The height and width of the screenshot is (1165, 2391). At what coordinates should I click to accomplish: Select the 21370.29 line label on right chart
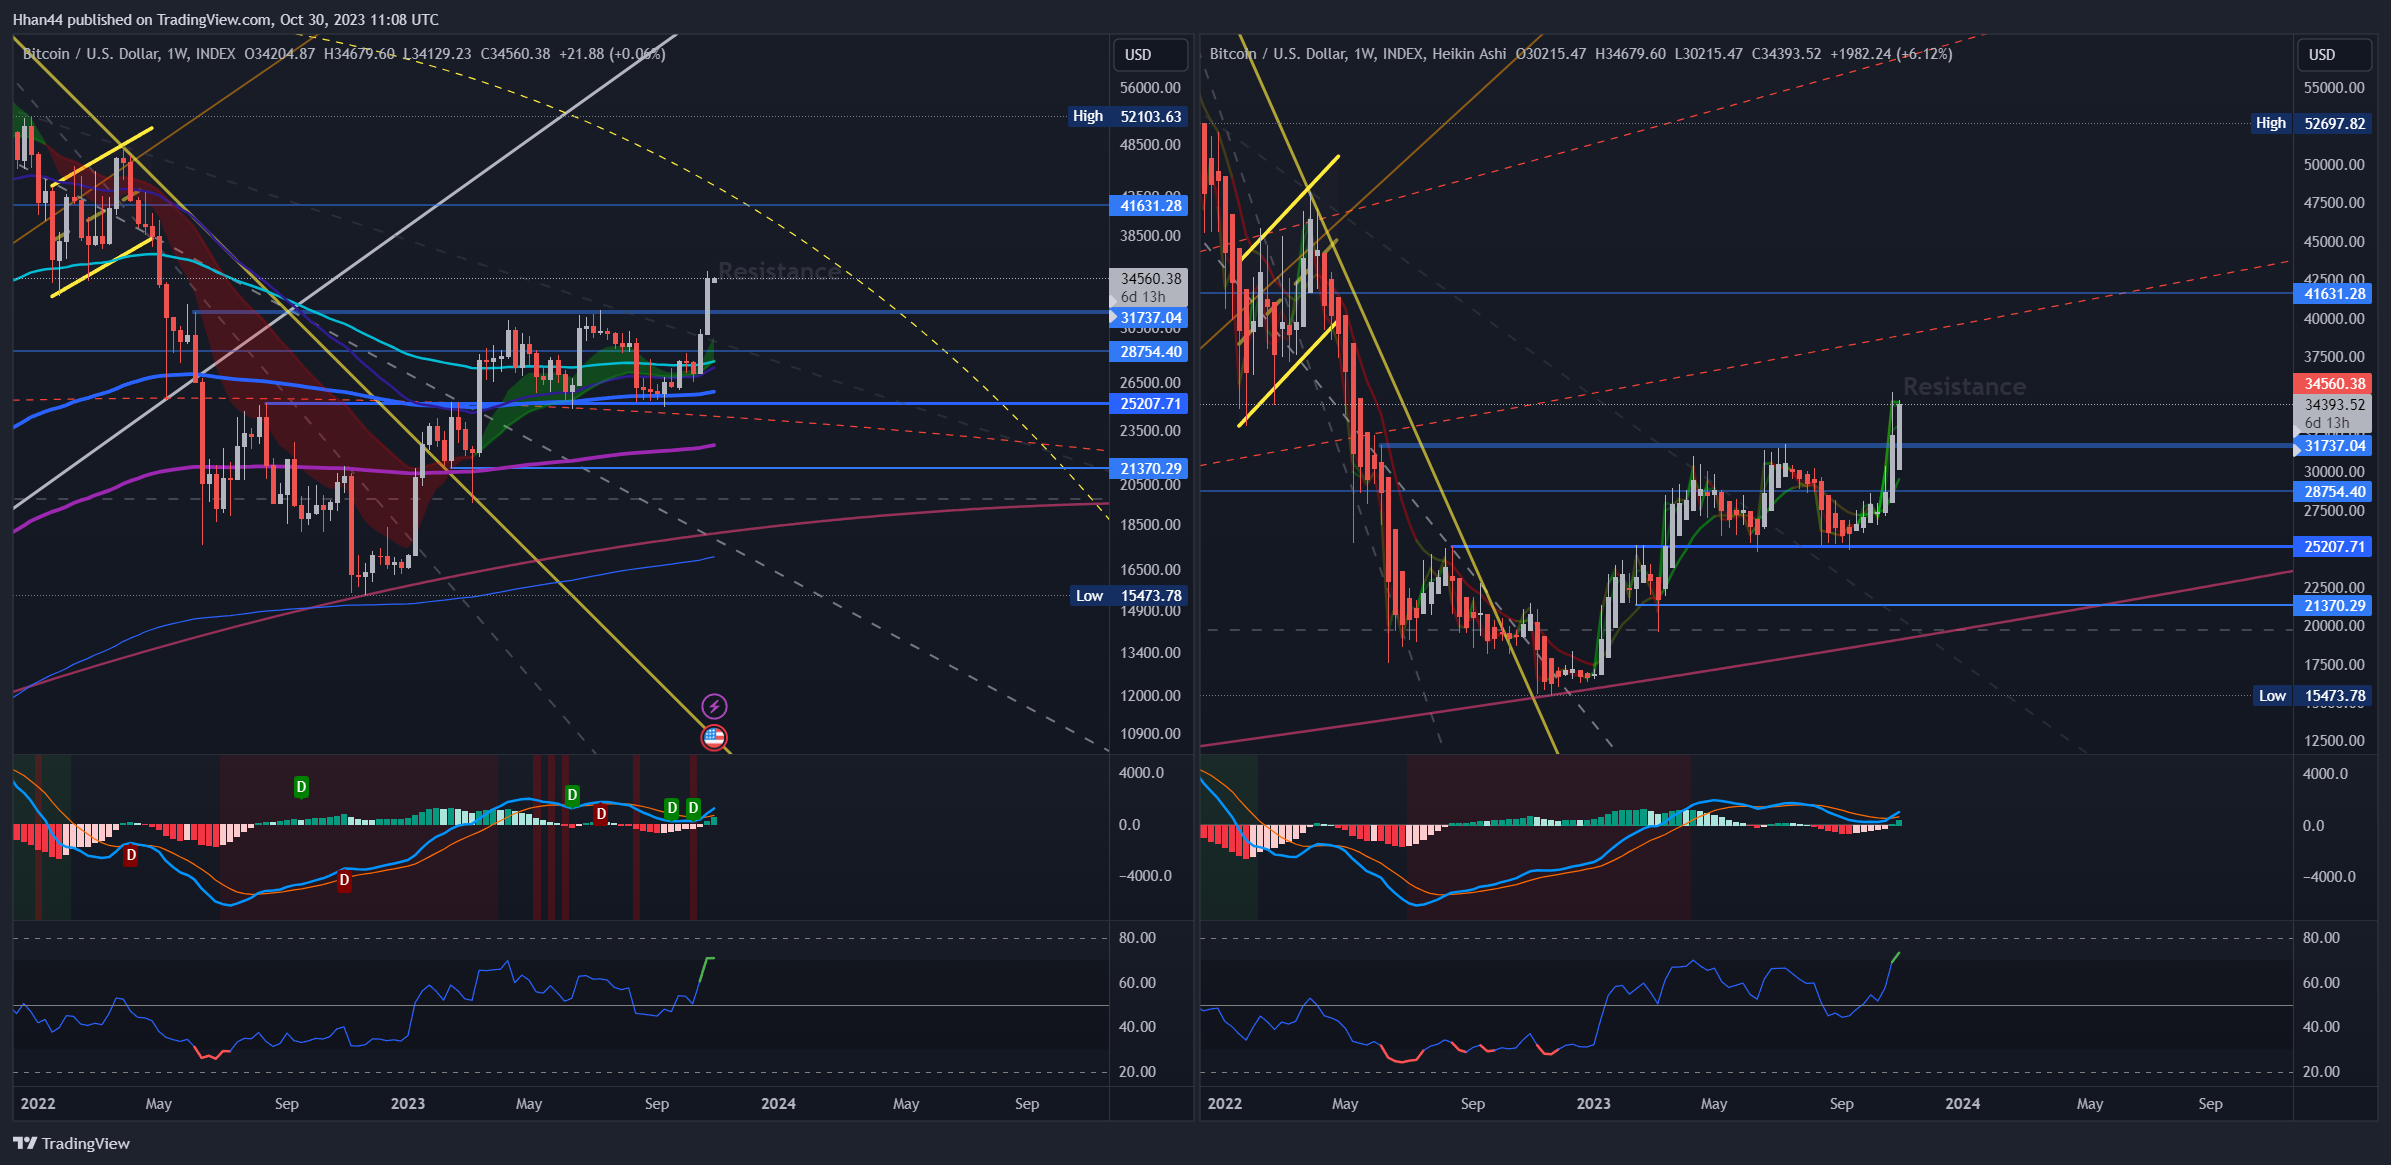[x=2334, y=606]
